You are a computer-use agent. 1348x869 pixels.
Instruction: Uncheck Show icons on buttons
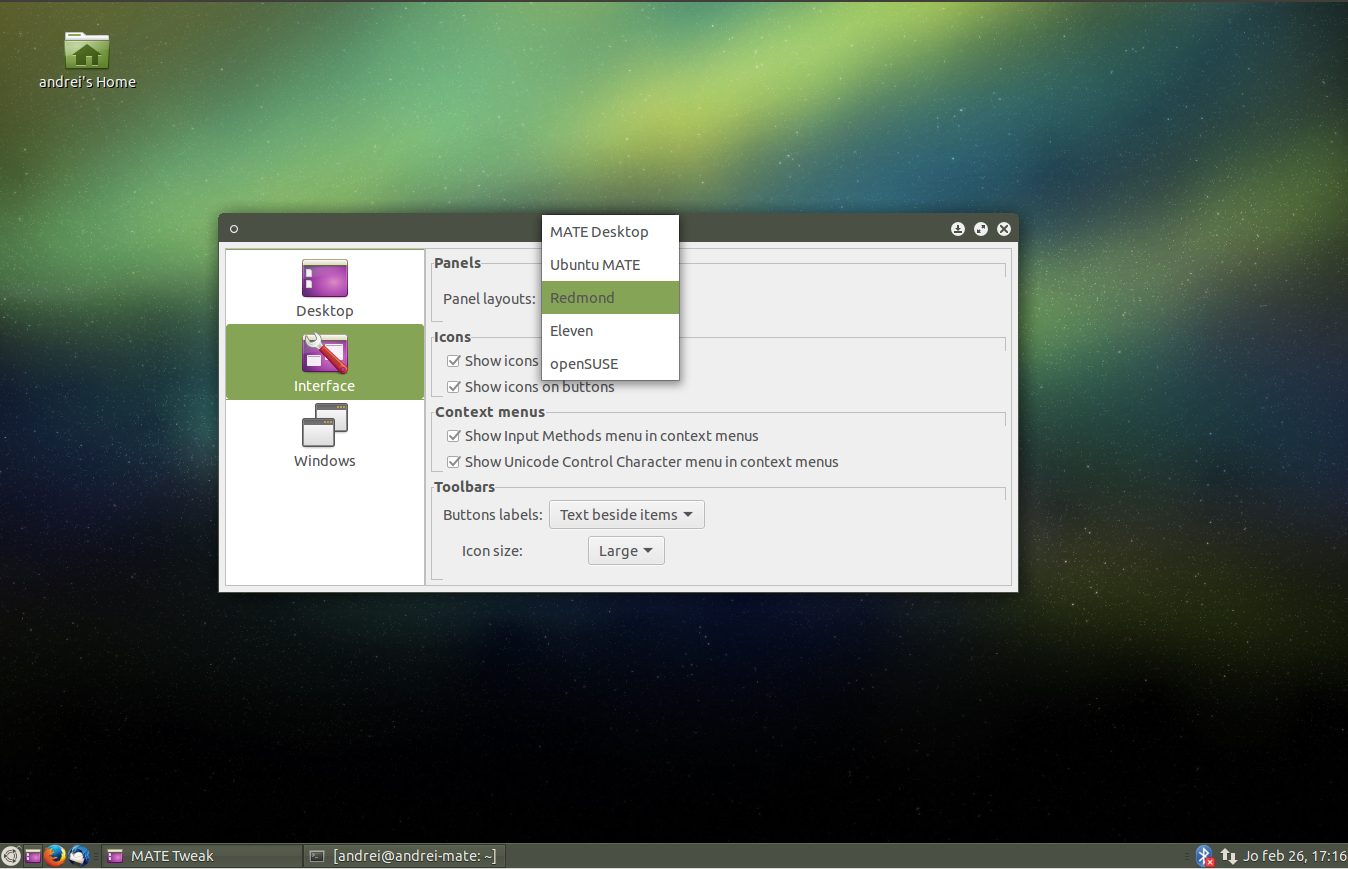(454, 387)
